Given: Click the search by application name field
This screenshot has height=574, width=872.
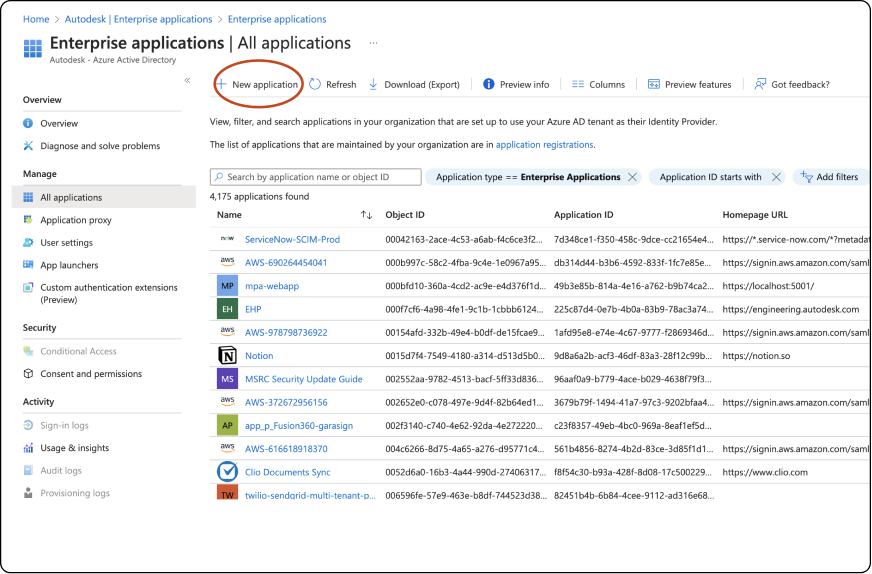Looking at the screenshot, I should point(314,177).
